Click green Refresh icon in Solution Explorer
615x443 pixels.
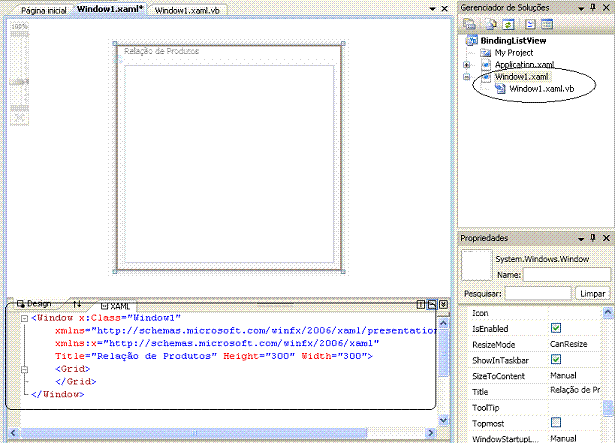coord(508,24)
